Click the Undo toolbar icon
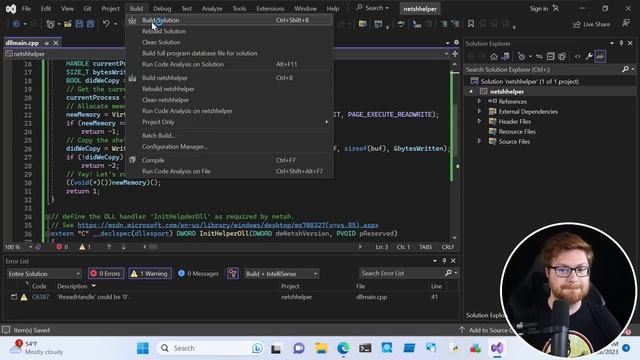Image resolution: width=640 pixels, height=360 pixels. pyautogui.click(x=106, y=24)
